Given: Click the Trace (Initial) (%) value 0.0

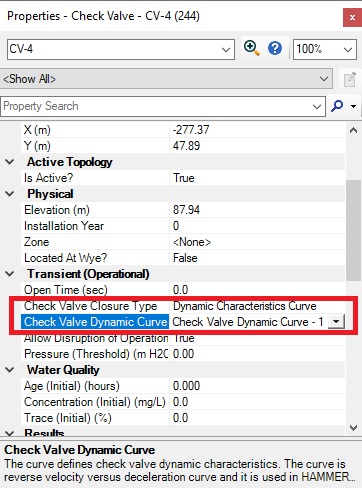Looking at the screenshot, I should [180, 418].
